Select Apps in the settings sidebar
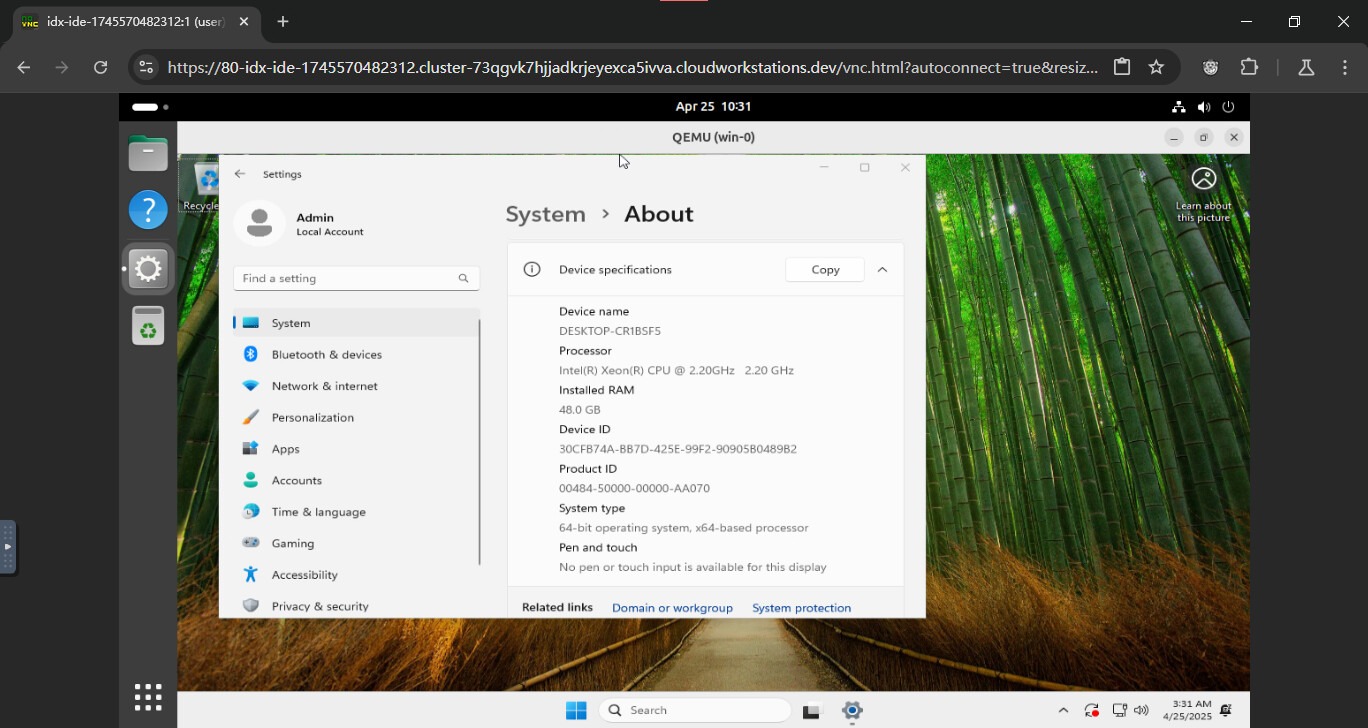The height and width of the screenshot is (728, 1368). (x=285, y=449)
